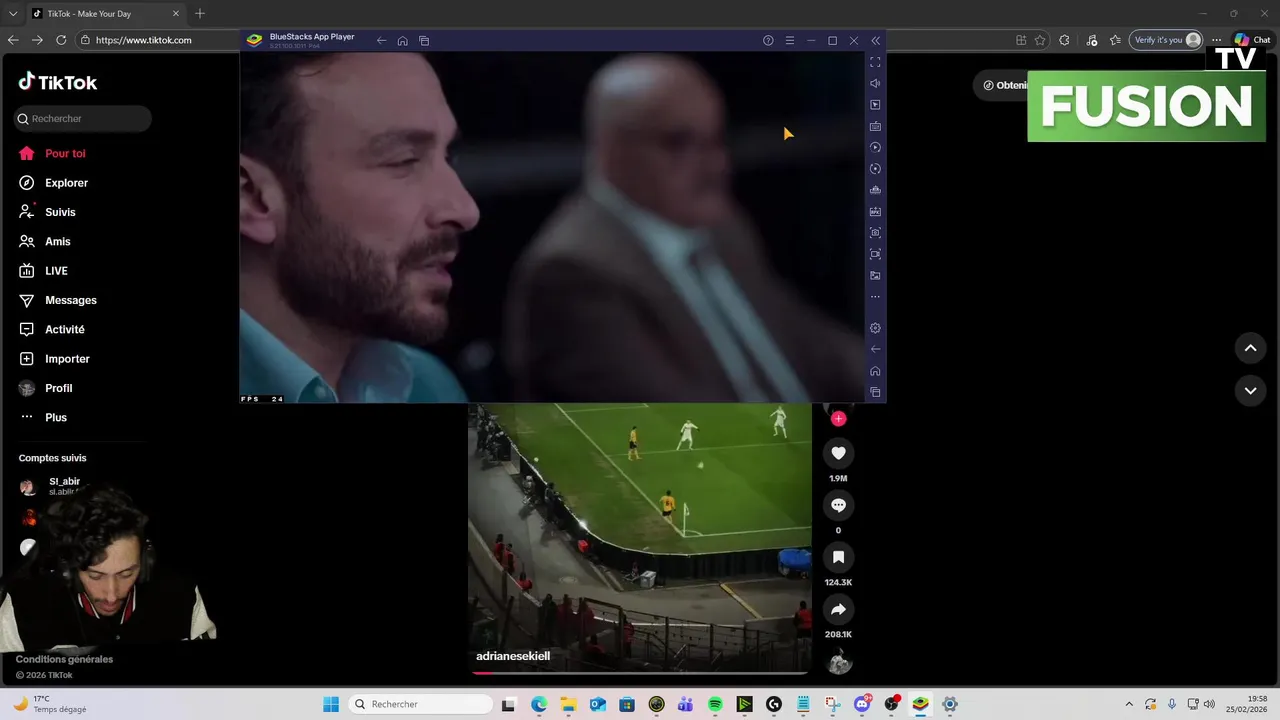The image size is (1280, 720).
Task: Click the TikTok search field
Action: (83, 119)
